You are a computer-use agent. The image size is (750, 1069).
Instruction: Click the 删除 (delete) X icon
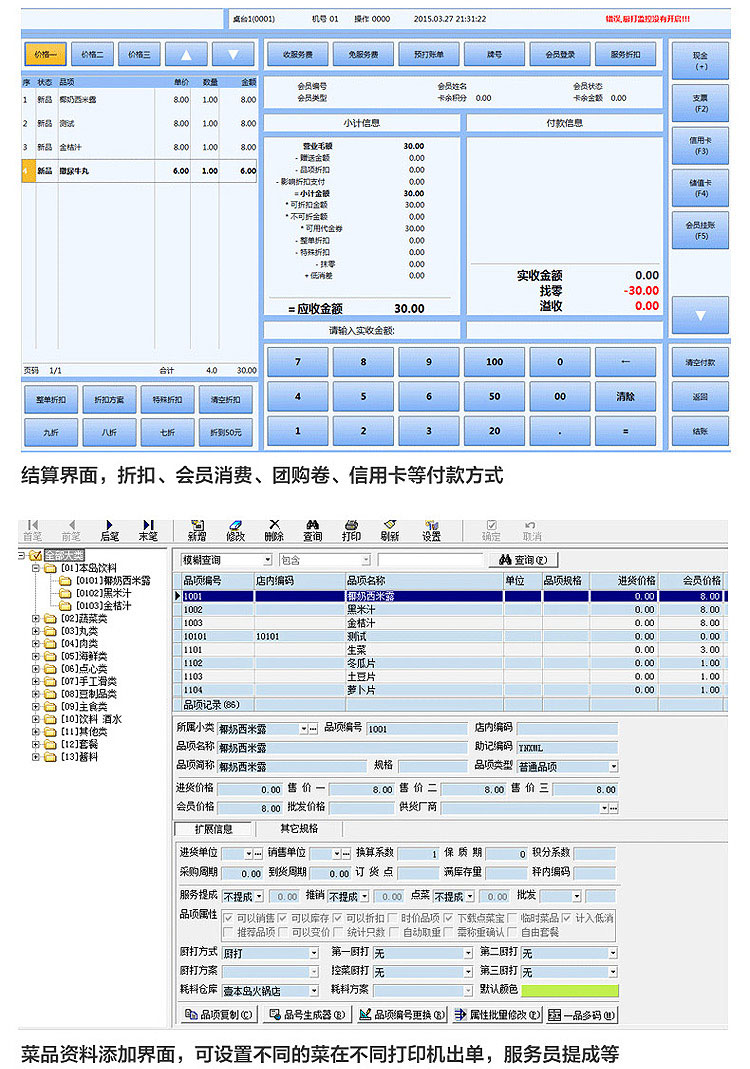[x=274, y=524]
